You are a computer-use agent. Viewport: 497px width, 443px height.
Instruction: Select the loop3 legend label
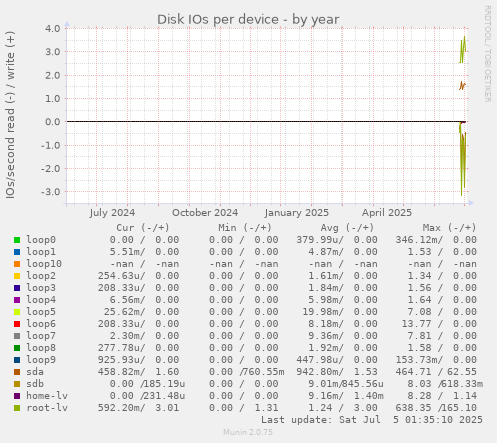(x=41, y=288)
